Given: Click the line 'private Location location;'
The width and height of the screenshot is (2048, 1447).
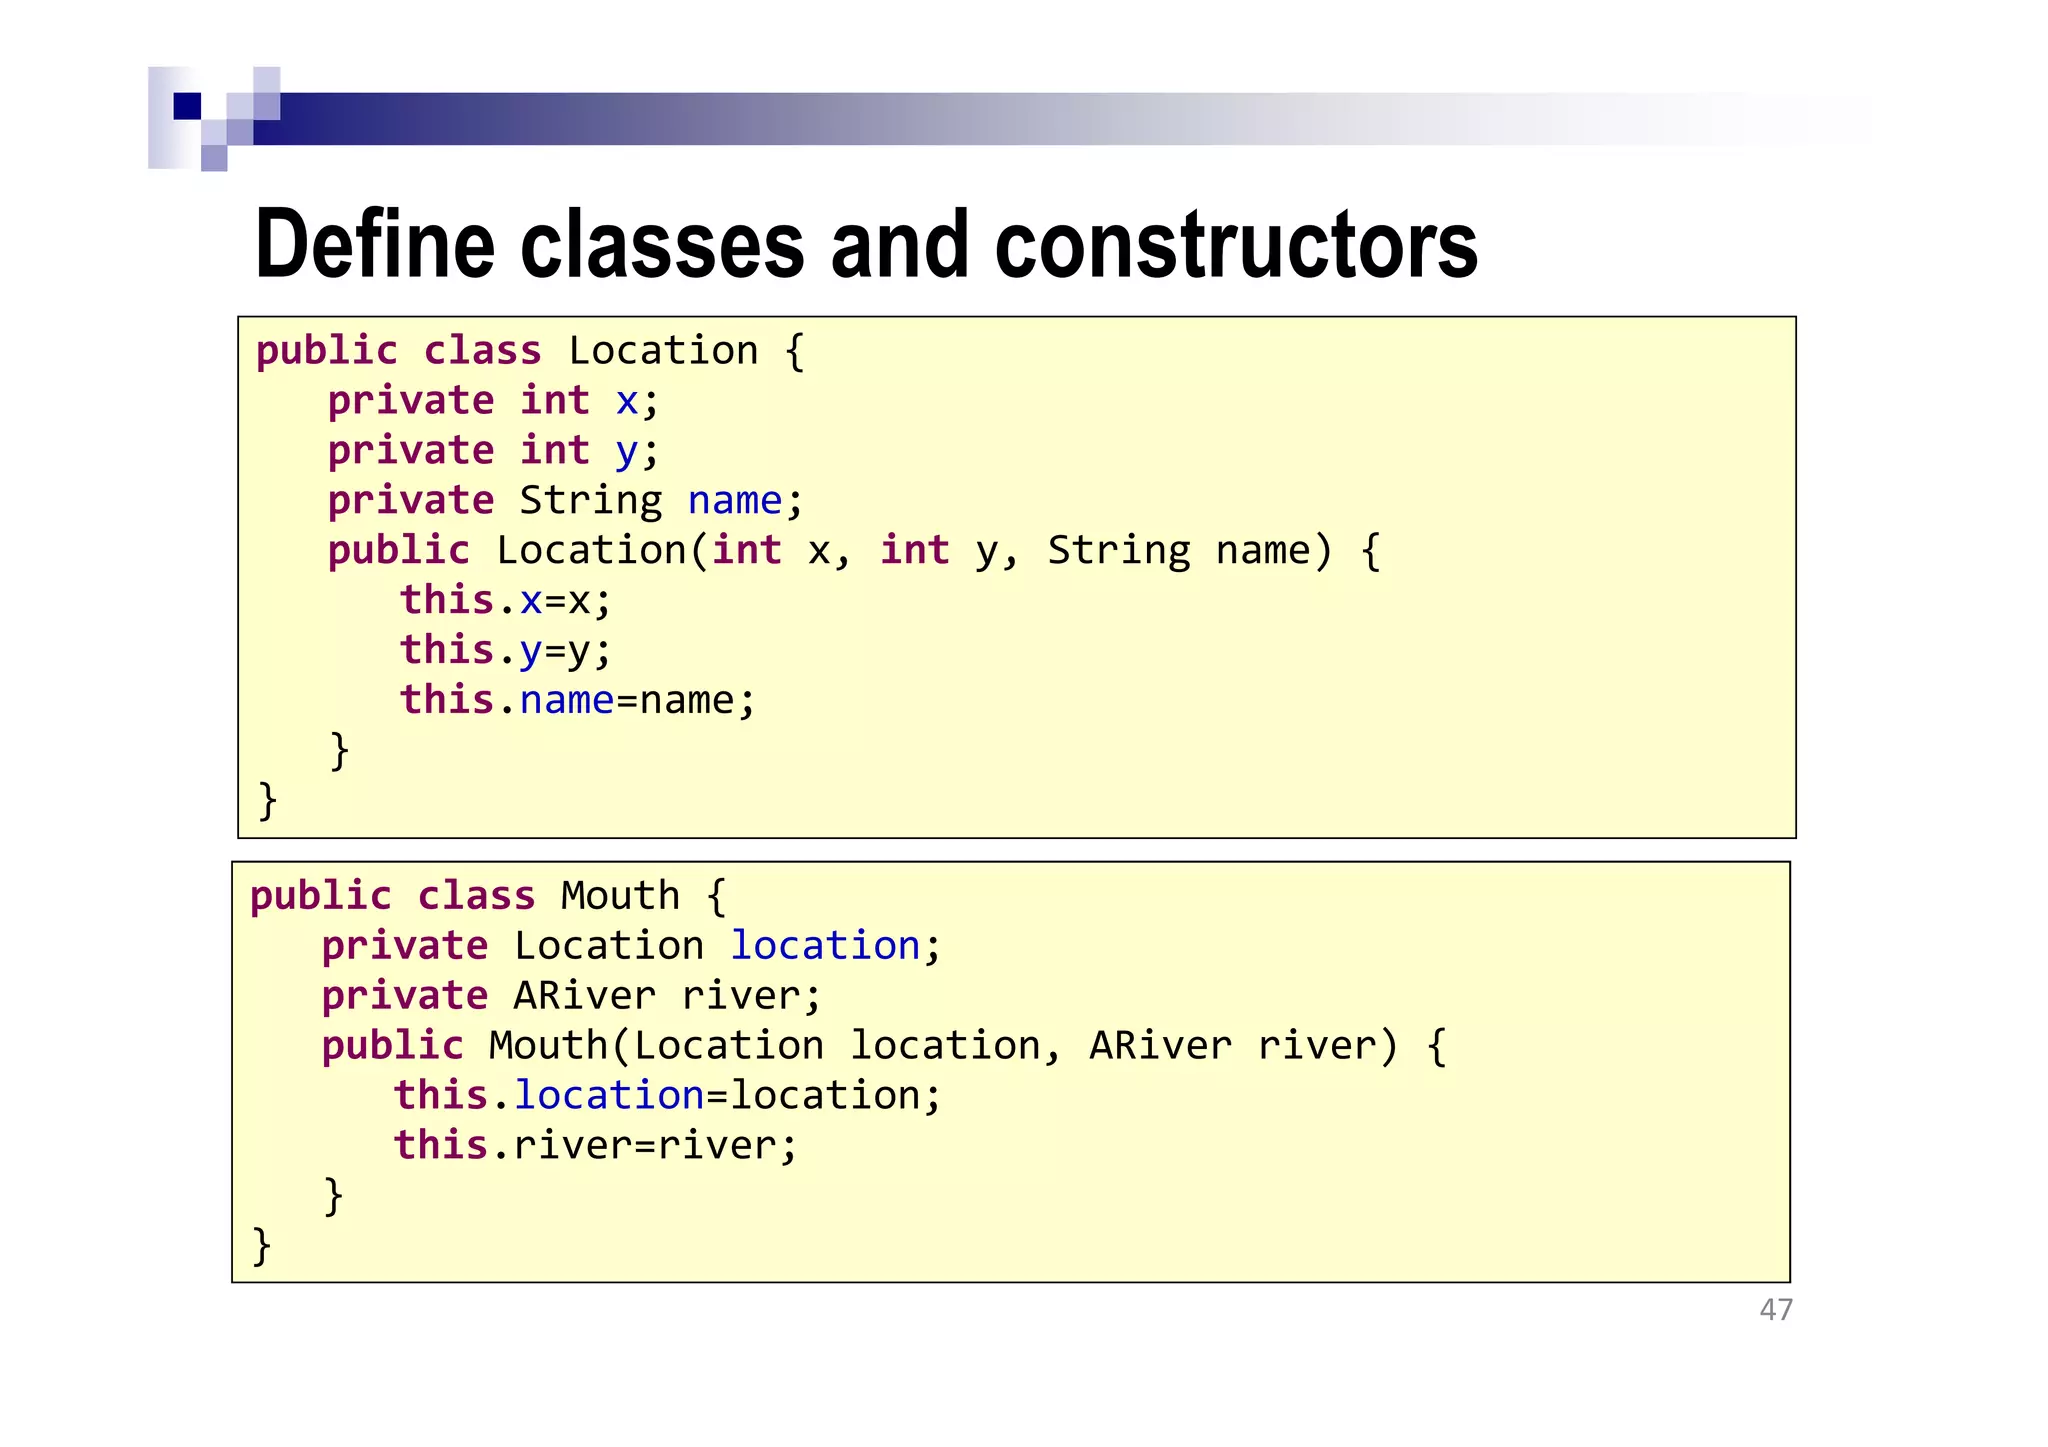Looking at the screenshot, I should pyautogui.click(x=631, y=946).
